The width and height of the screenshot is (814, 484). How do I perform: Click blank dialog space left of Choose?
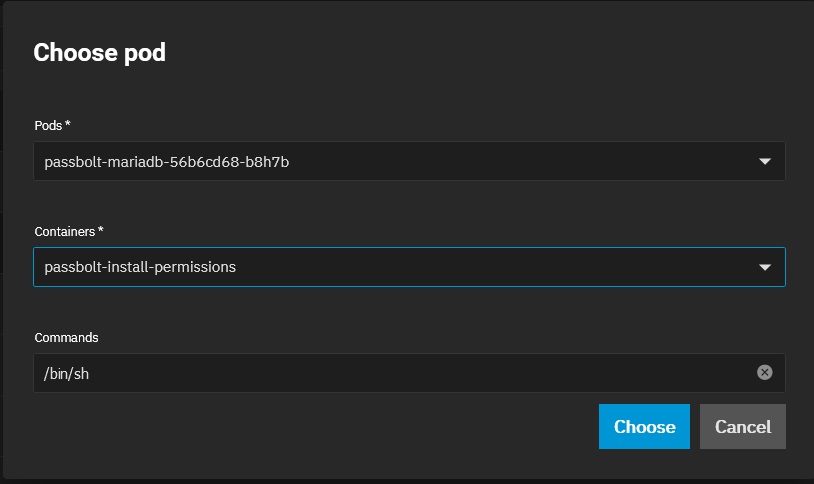click(x=311, y=426)
